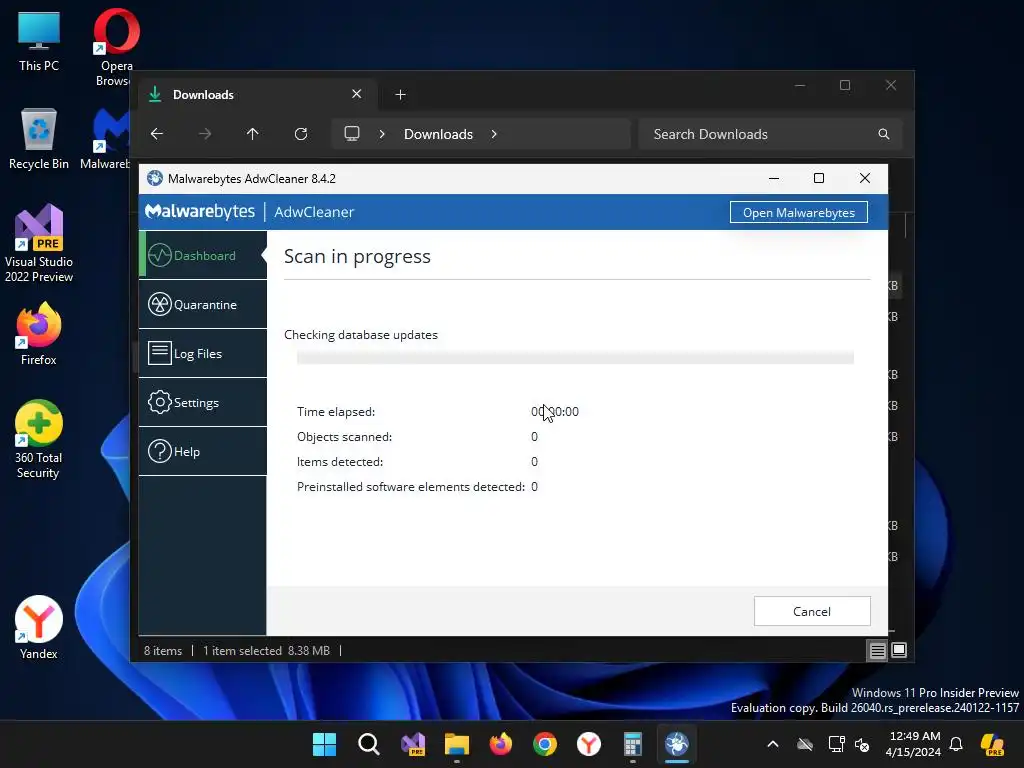The width and height of the screenshot is (1024, 768).
Task: Click Yandex browser in the taskbar
Action: click(x=588, y=744)
